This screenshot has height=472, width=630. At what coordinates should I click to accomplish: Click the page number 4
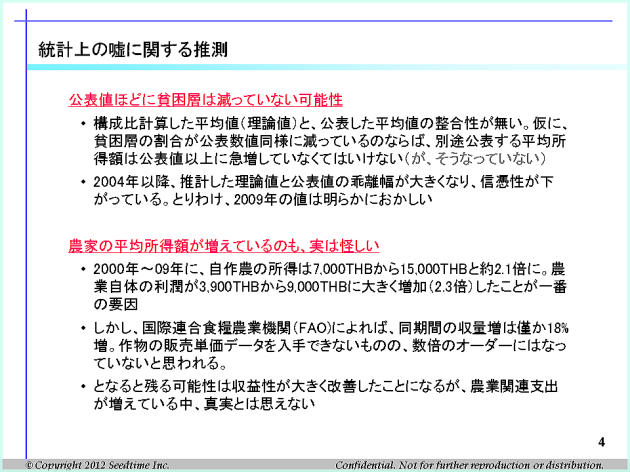point(601,442)
